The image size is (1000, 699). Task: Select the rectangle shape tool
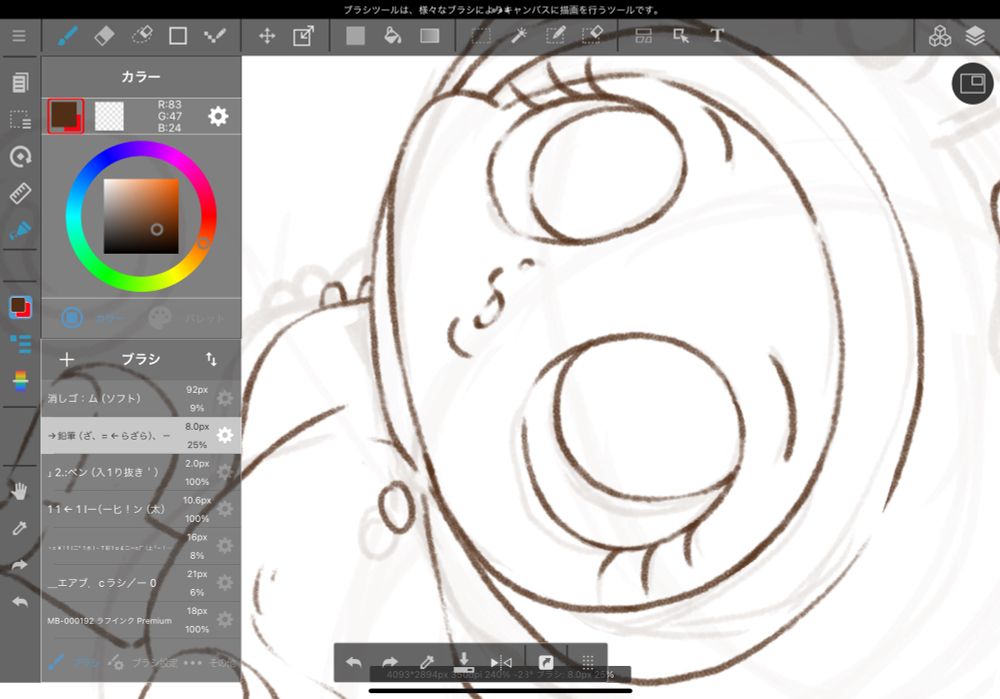[178, 36]
